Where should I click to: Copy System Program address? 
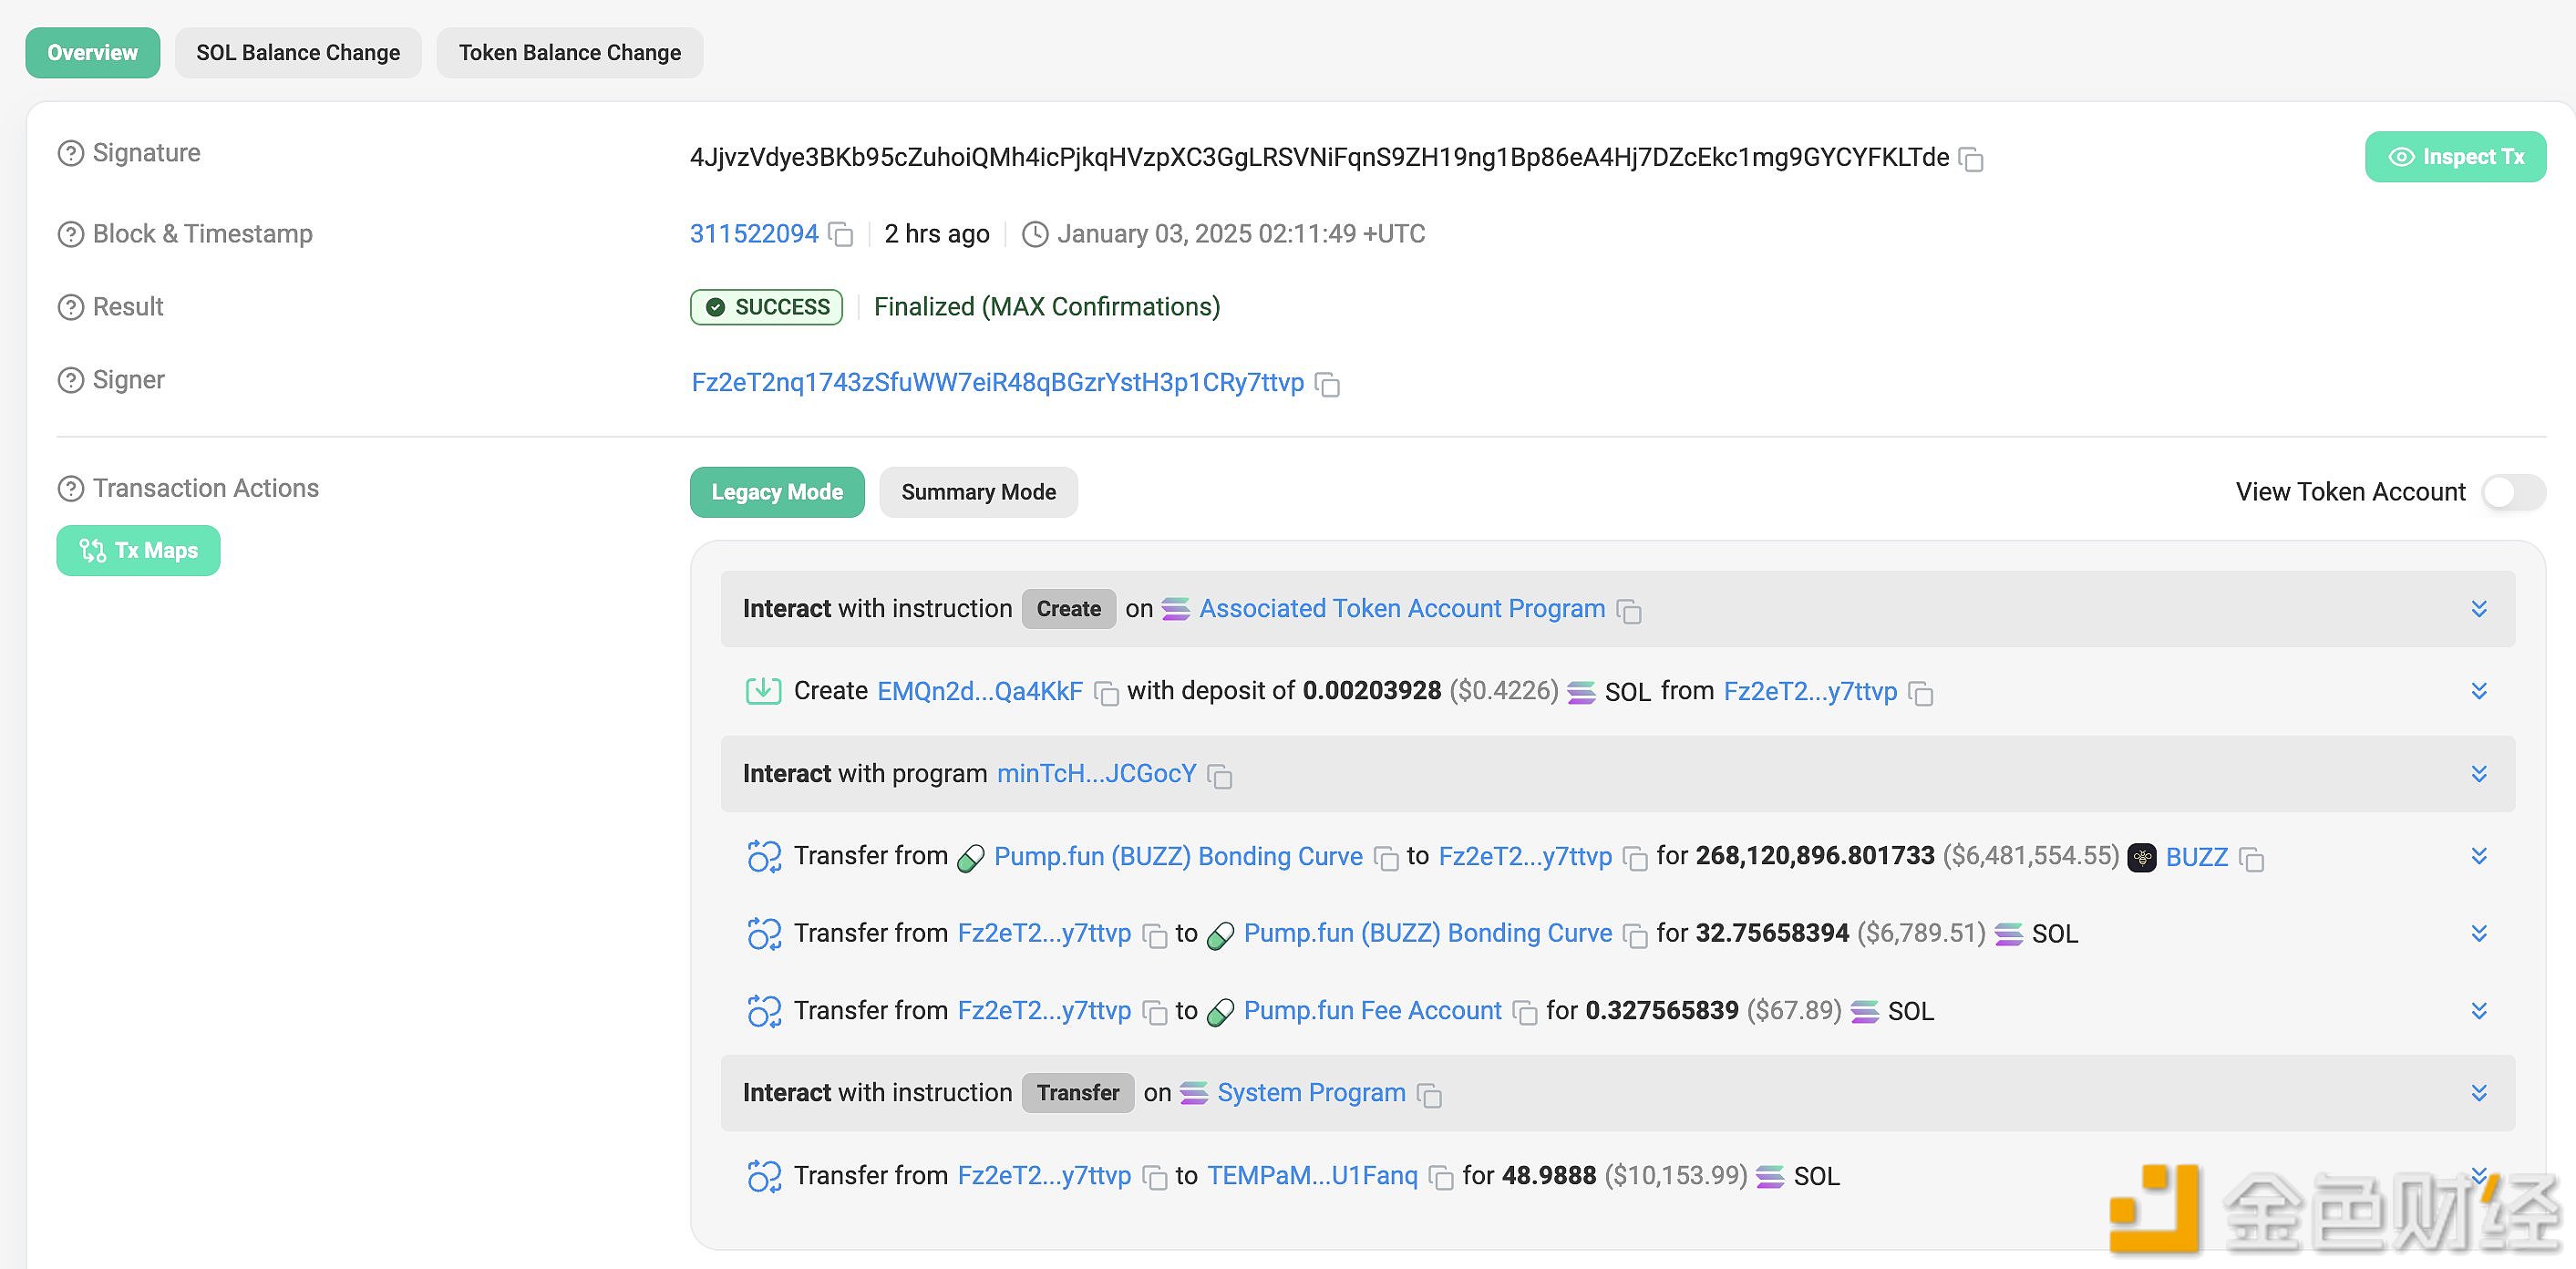coord(1429,1095)
